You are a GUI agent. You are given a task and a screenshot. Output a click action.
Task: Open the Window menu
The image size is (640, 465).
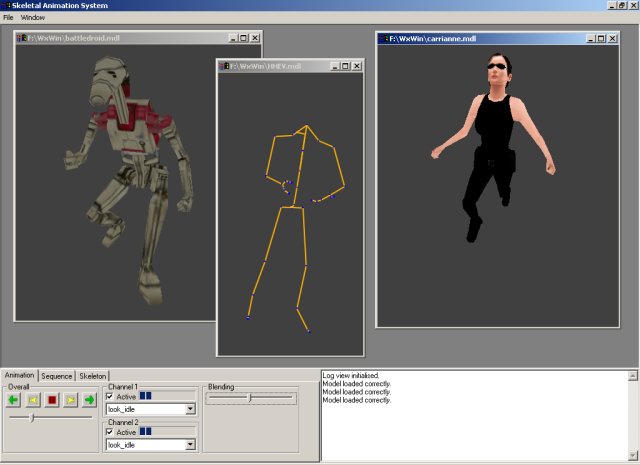(x=33, y=18)
